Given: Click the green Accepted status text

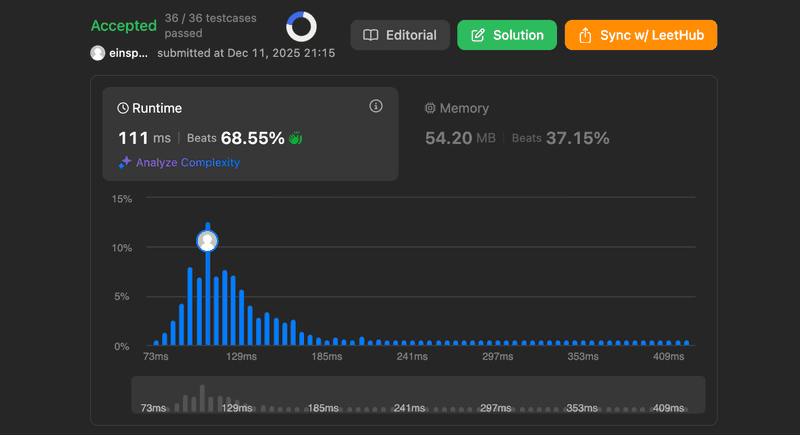Looking at the screenshot, I should click(123, 26).
